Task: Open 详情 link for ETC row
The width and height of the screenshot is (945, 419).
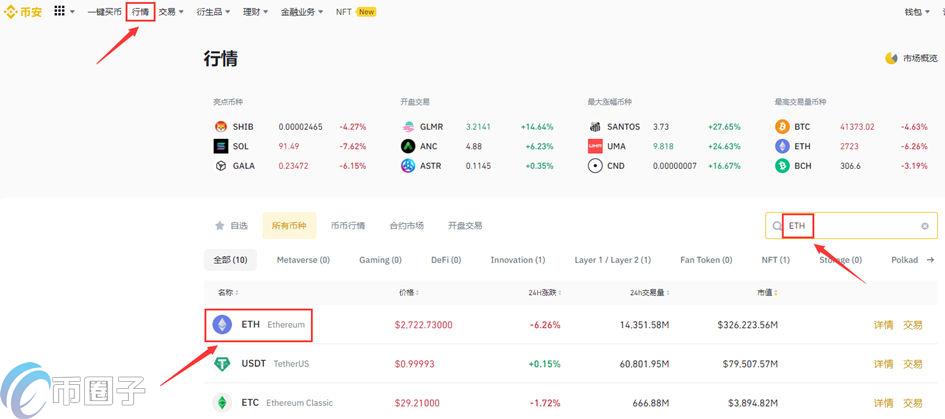Action: click(883, 403)
